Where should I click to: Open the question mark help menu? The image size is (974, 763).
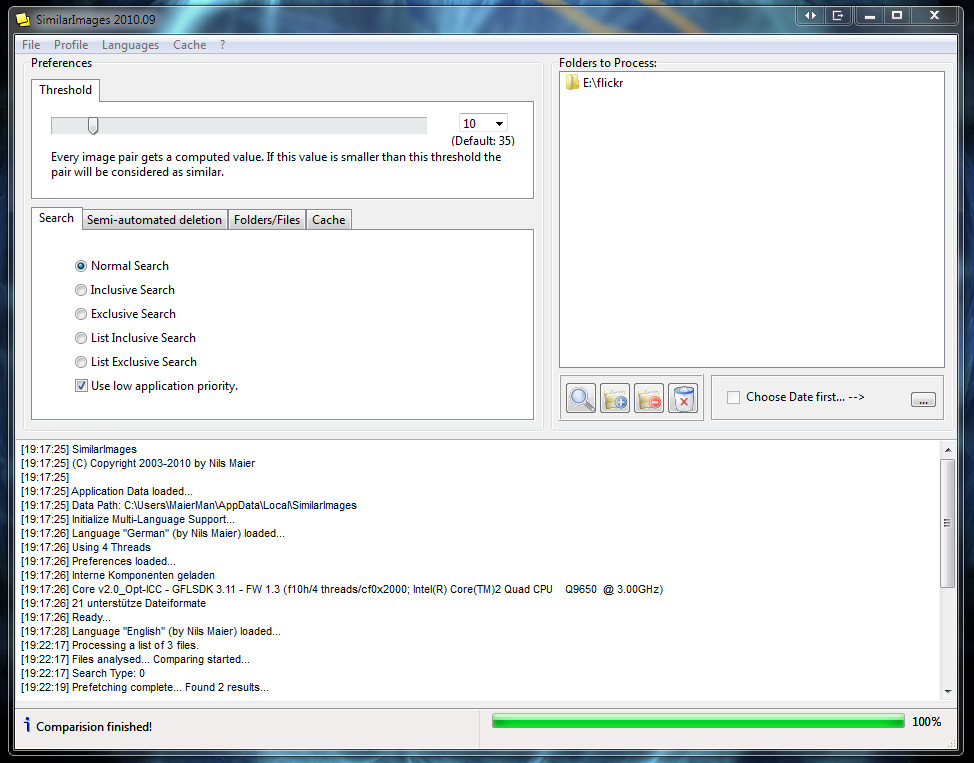coord(222,45)
